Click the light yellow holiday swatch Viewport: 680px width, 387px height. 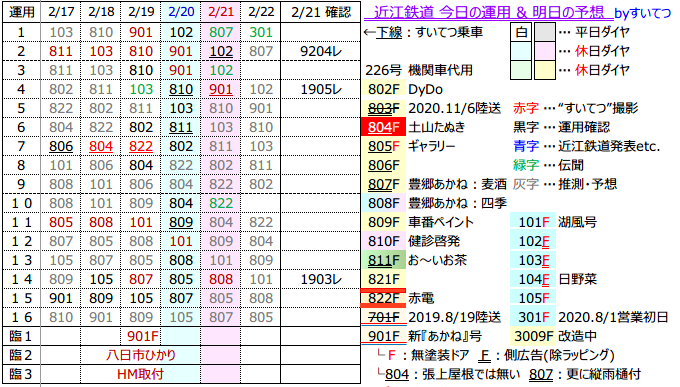[545, 70]
